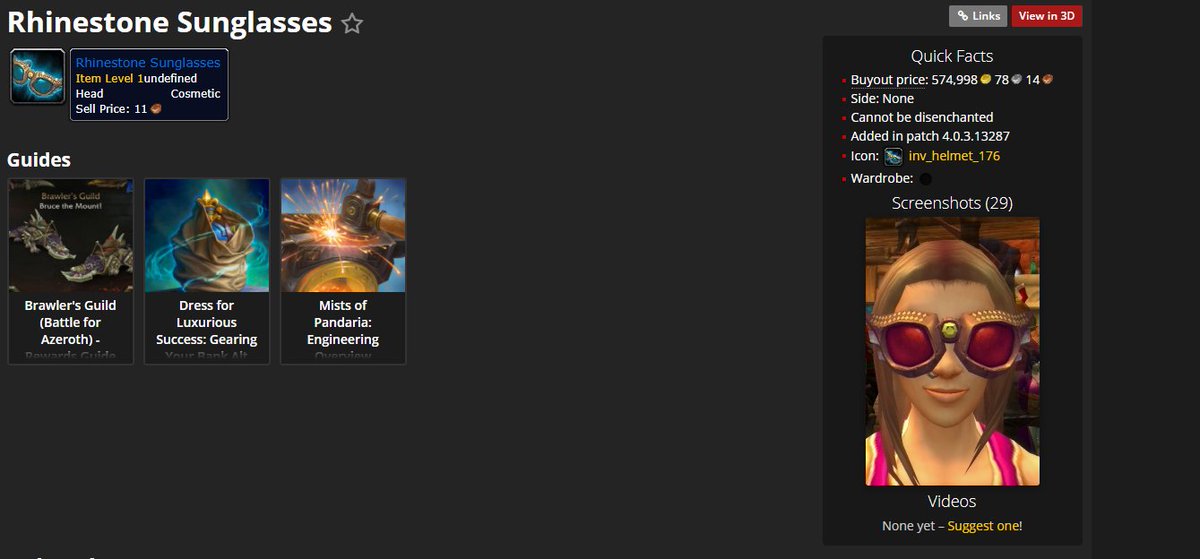Click the favorite star next to the title
This screenshot has height=559, width=1200.
click(x=352, y=23)
